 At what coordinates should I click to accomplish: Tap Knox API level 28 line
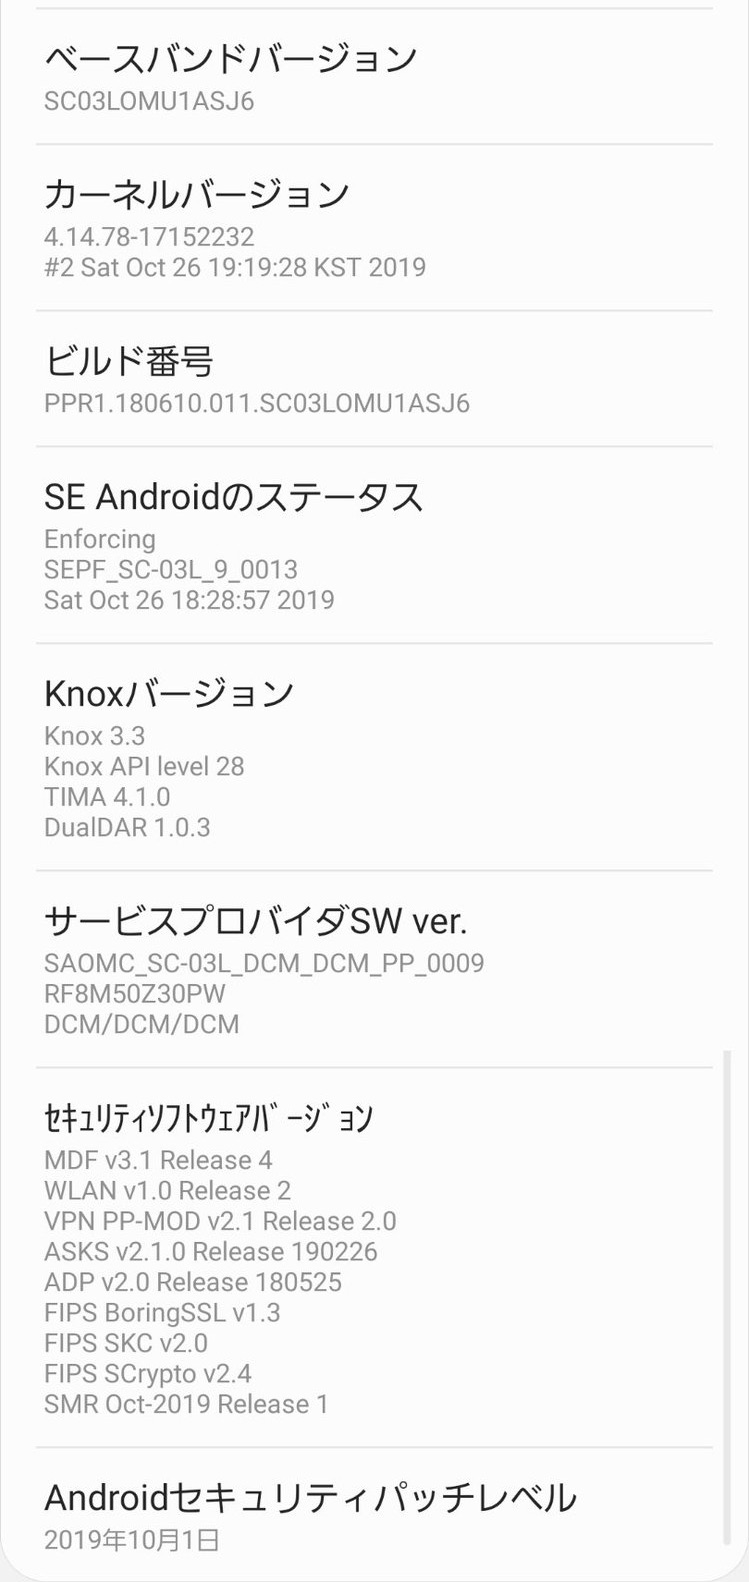pos(144,767)
